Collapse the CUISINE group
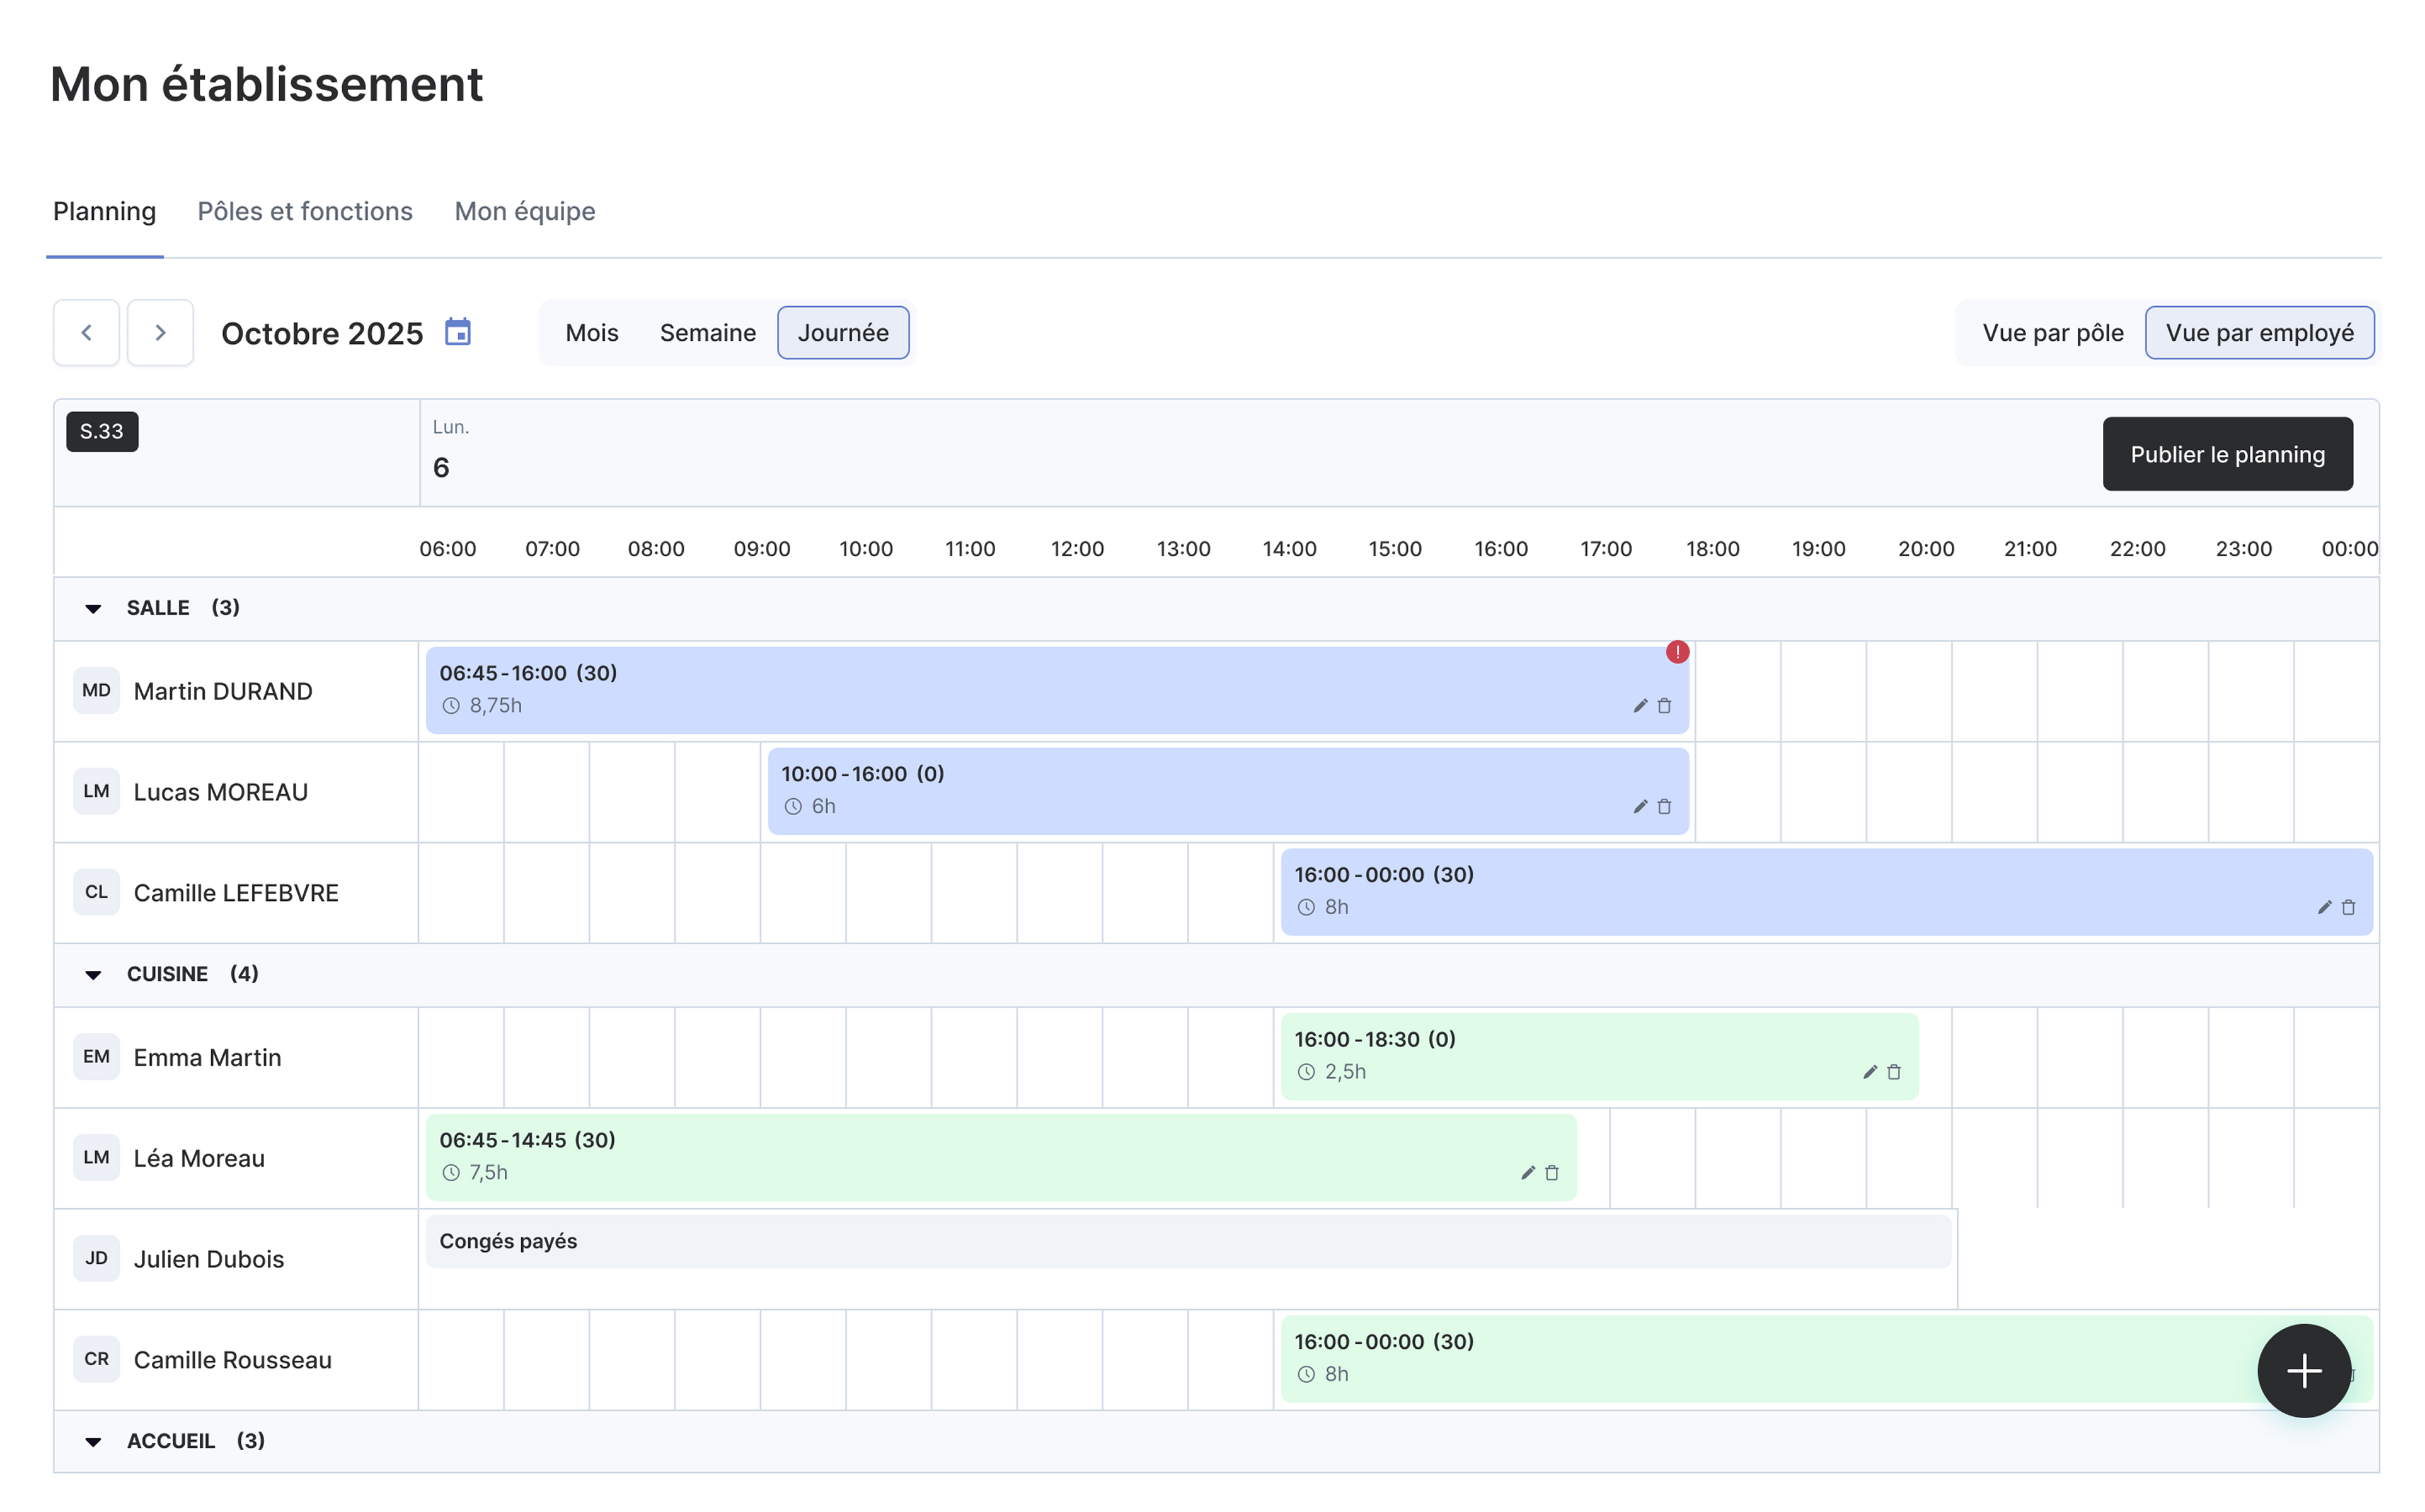The height and width of the screenshot is (1512, 2425). [93, 974]
